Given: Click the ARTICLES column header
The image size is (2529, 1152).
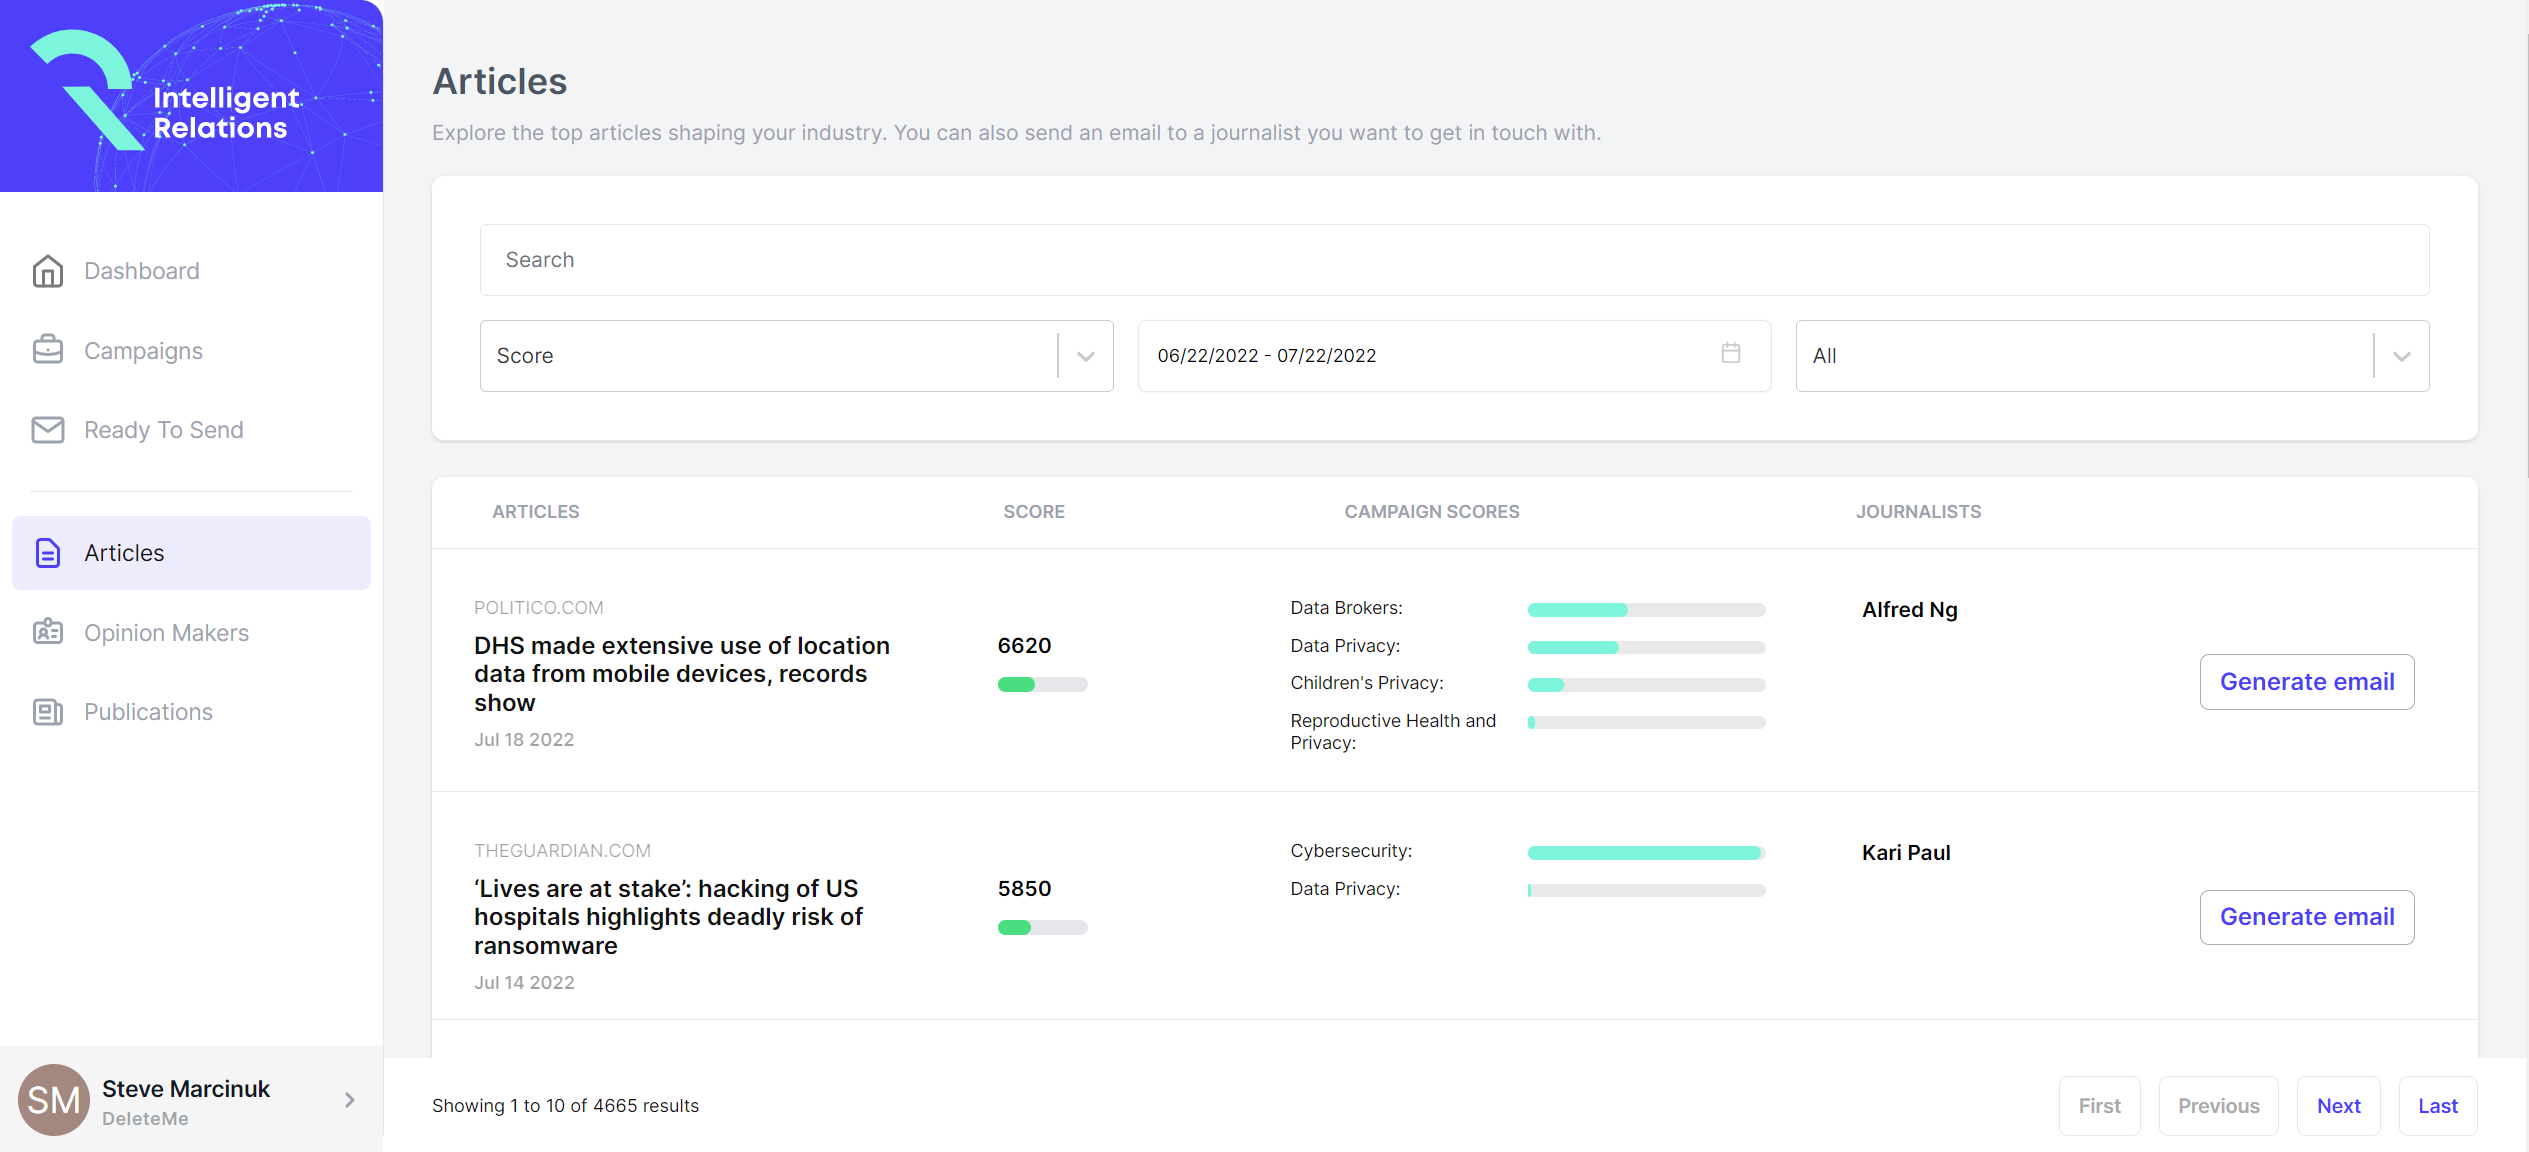Looking at the screenshot, I should point(535,512).
